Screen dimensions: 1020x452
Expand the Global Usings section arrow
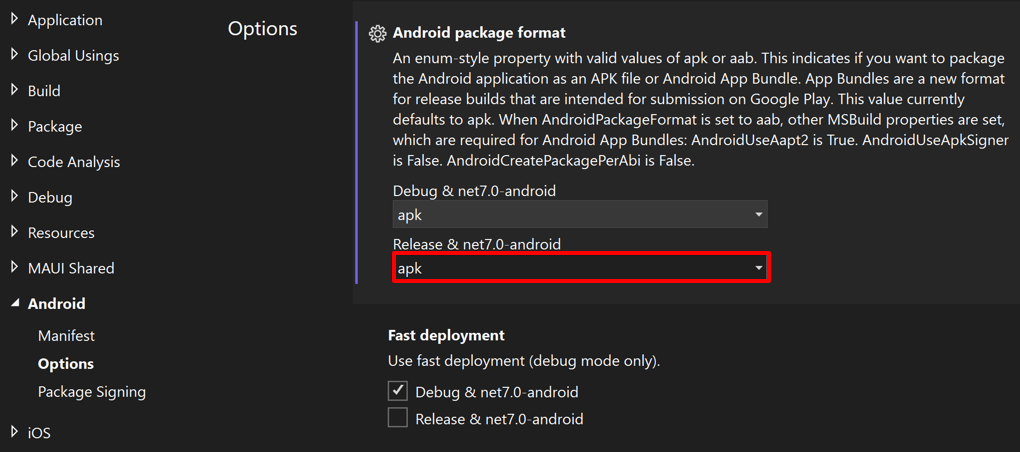click(x=14, y=55)
